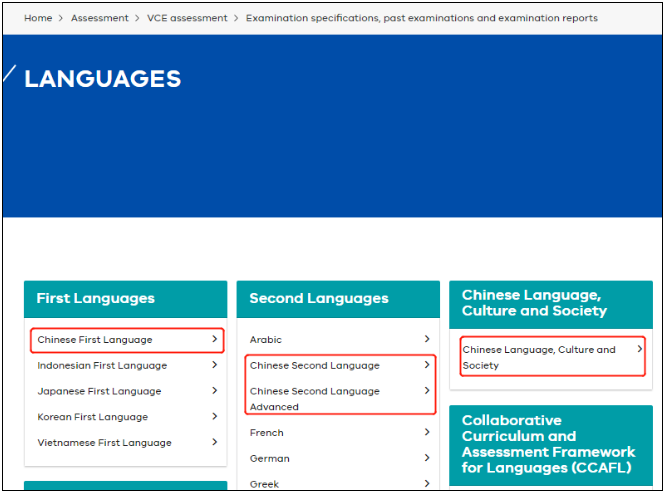Click chevron next to Japanese First Language
The image size is (665, 493).
pos(215,390)
